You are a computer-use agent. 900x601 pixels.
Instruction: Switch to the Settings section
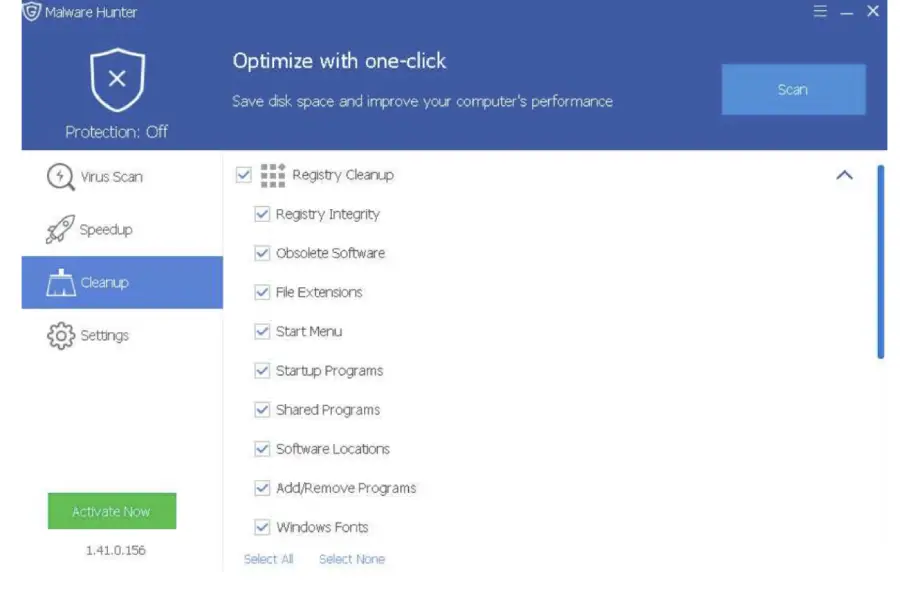(x=102, y=336)
